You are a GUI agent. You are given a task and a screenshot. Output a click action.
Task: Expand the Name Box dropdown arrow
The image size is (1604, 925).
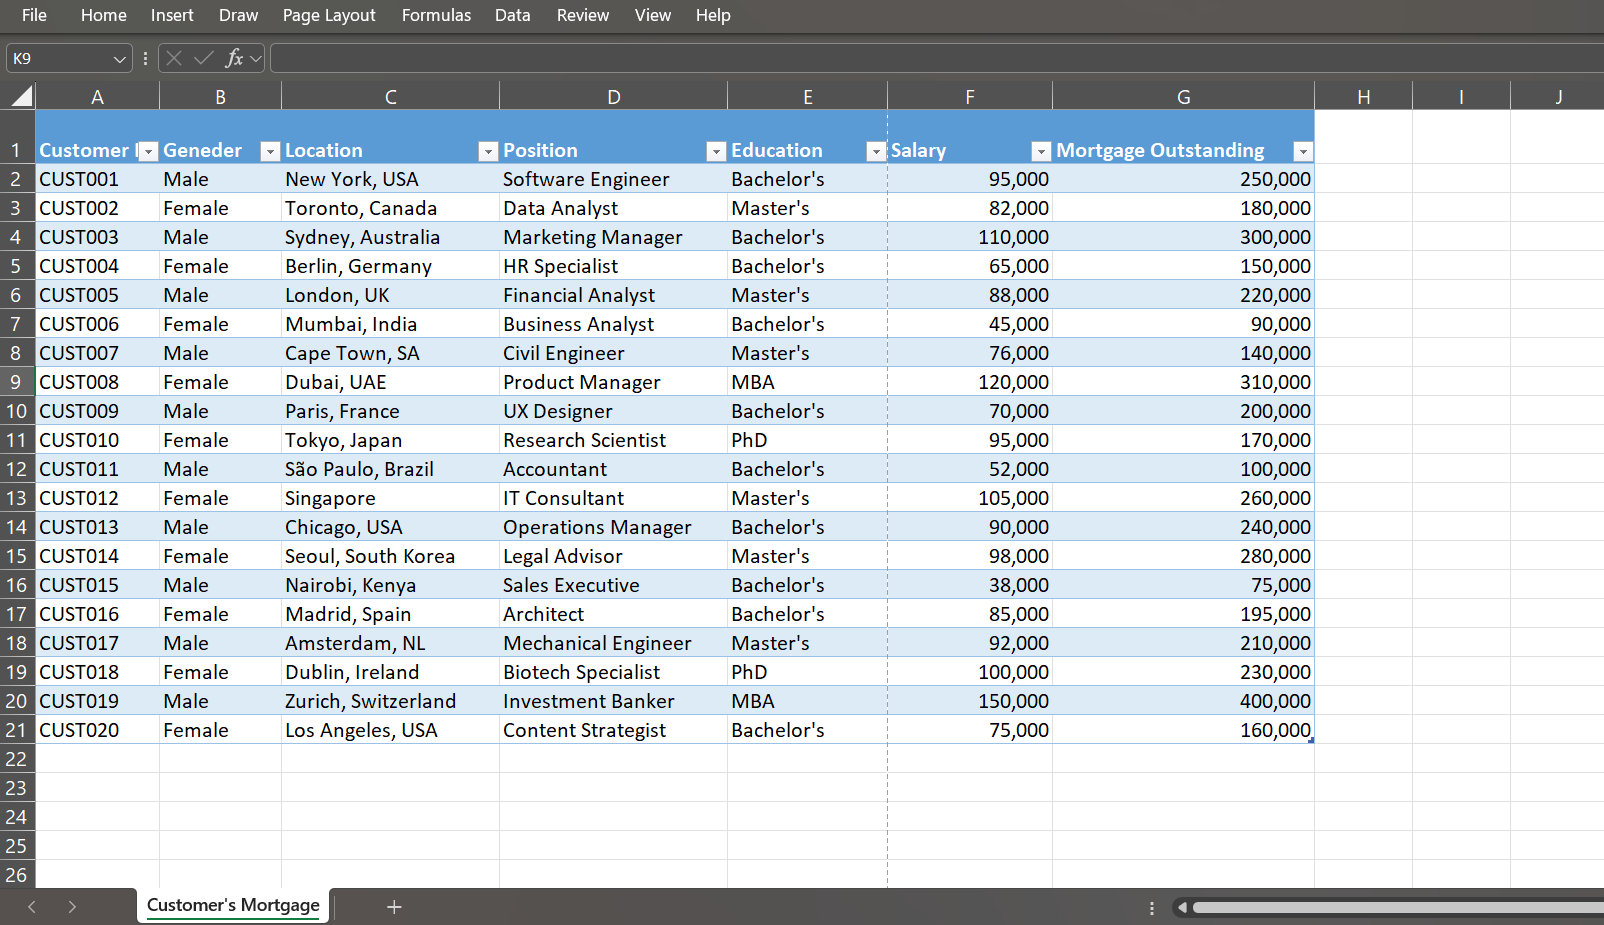[120, 59]
